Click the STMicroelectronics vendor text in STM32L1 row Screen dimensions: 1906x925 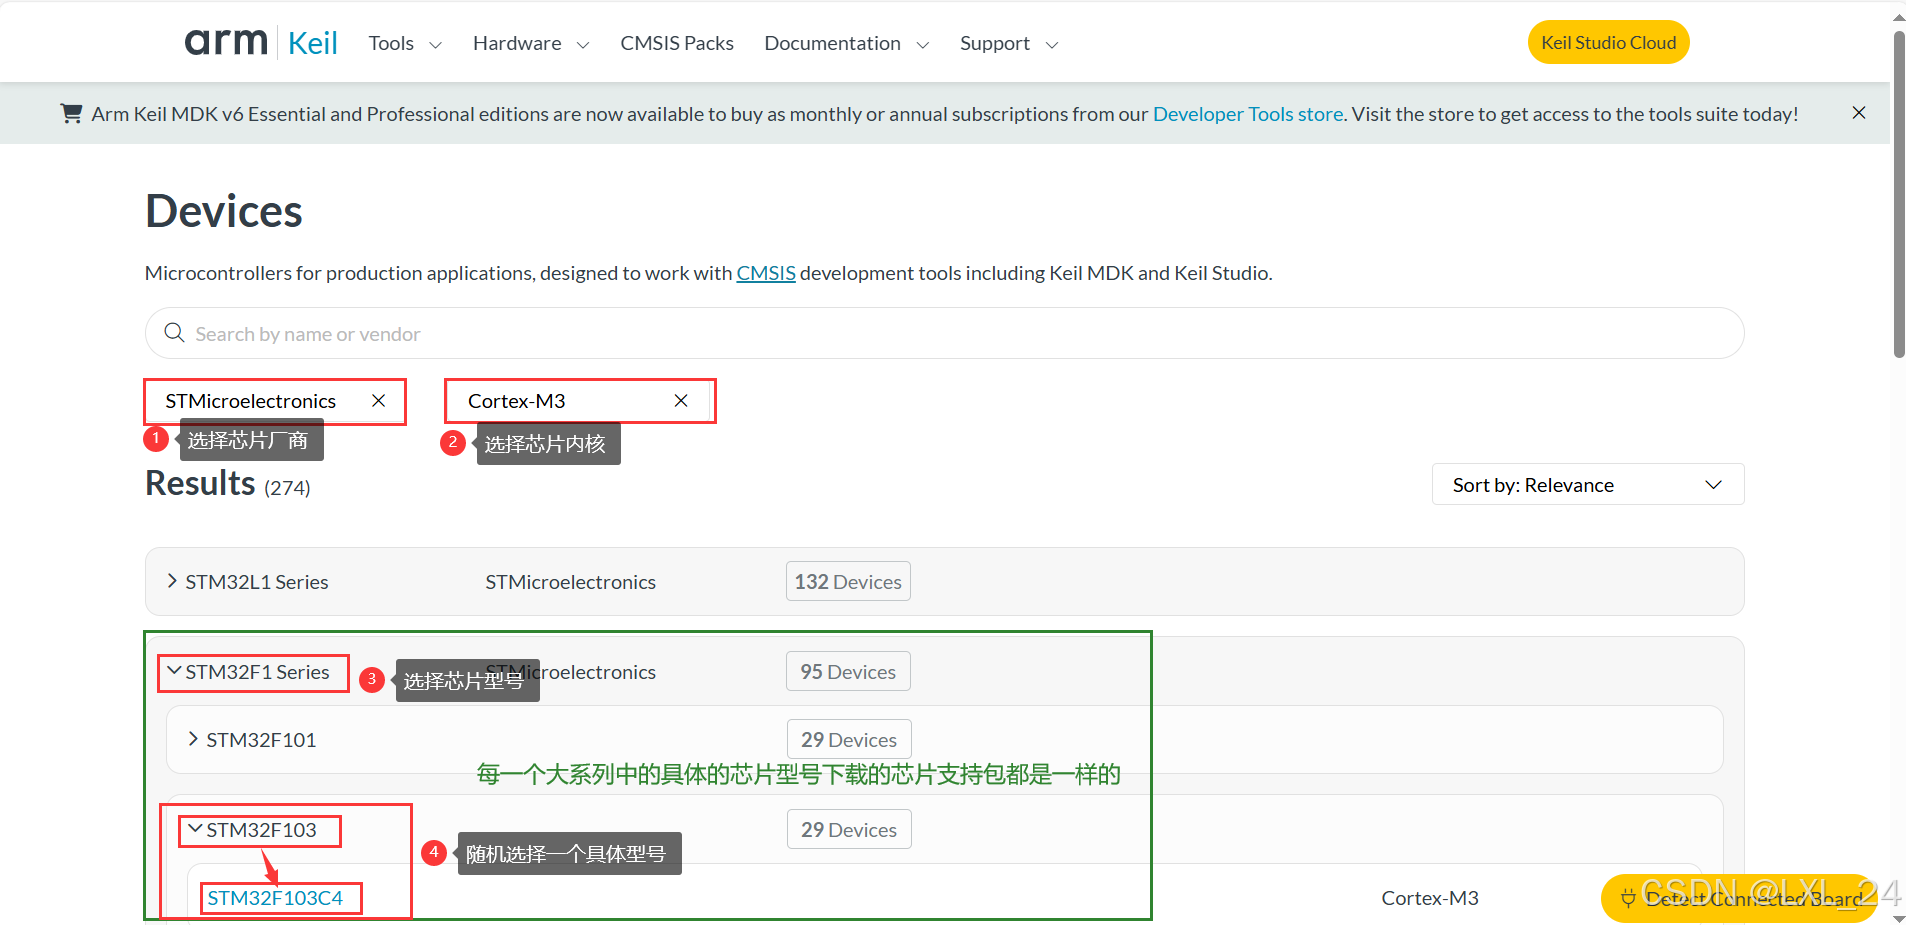click(570, 582)
